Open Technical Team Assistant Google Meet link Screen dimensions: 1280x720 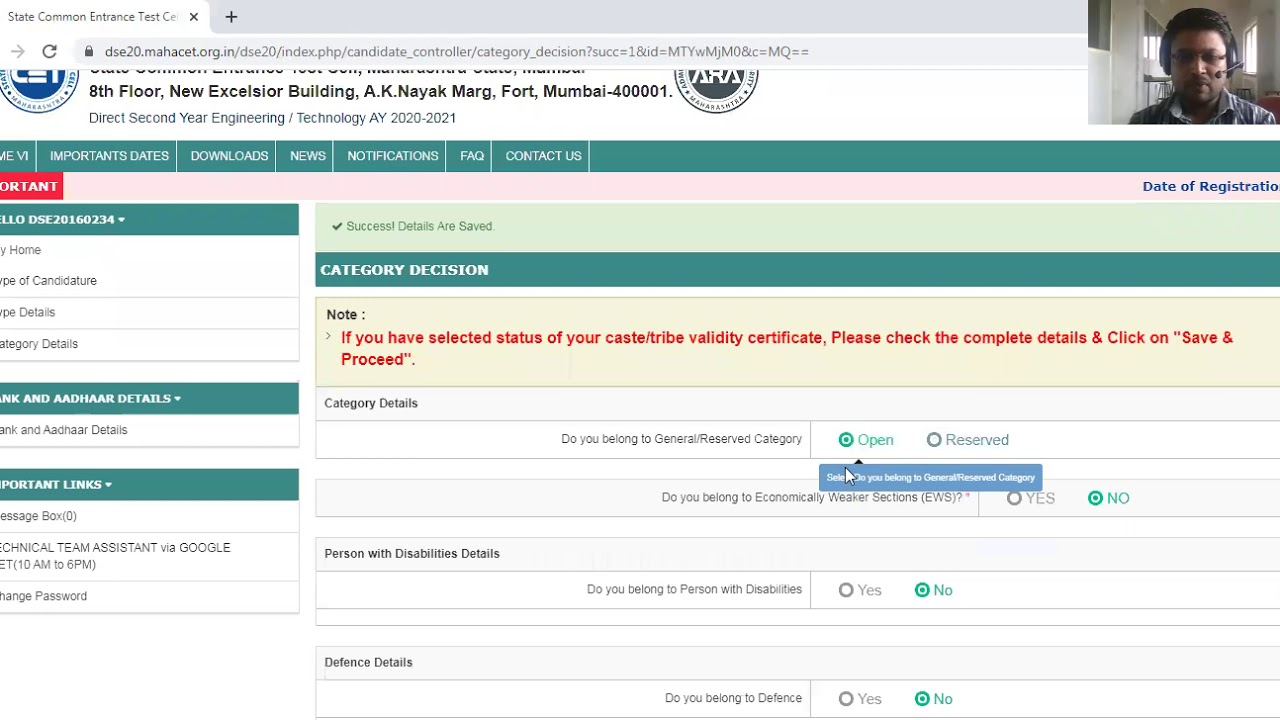(115, 556)
